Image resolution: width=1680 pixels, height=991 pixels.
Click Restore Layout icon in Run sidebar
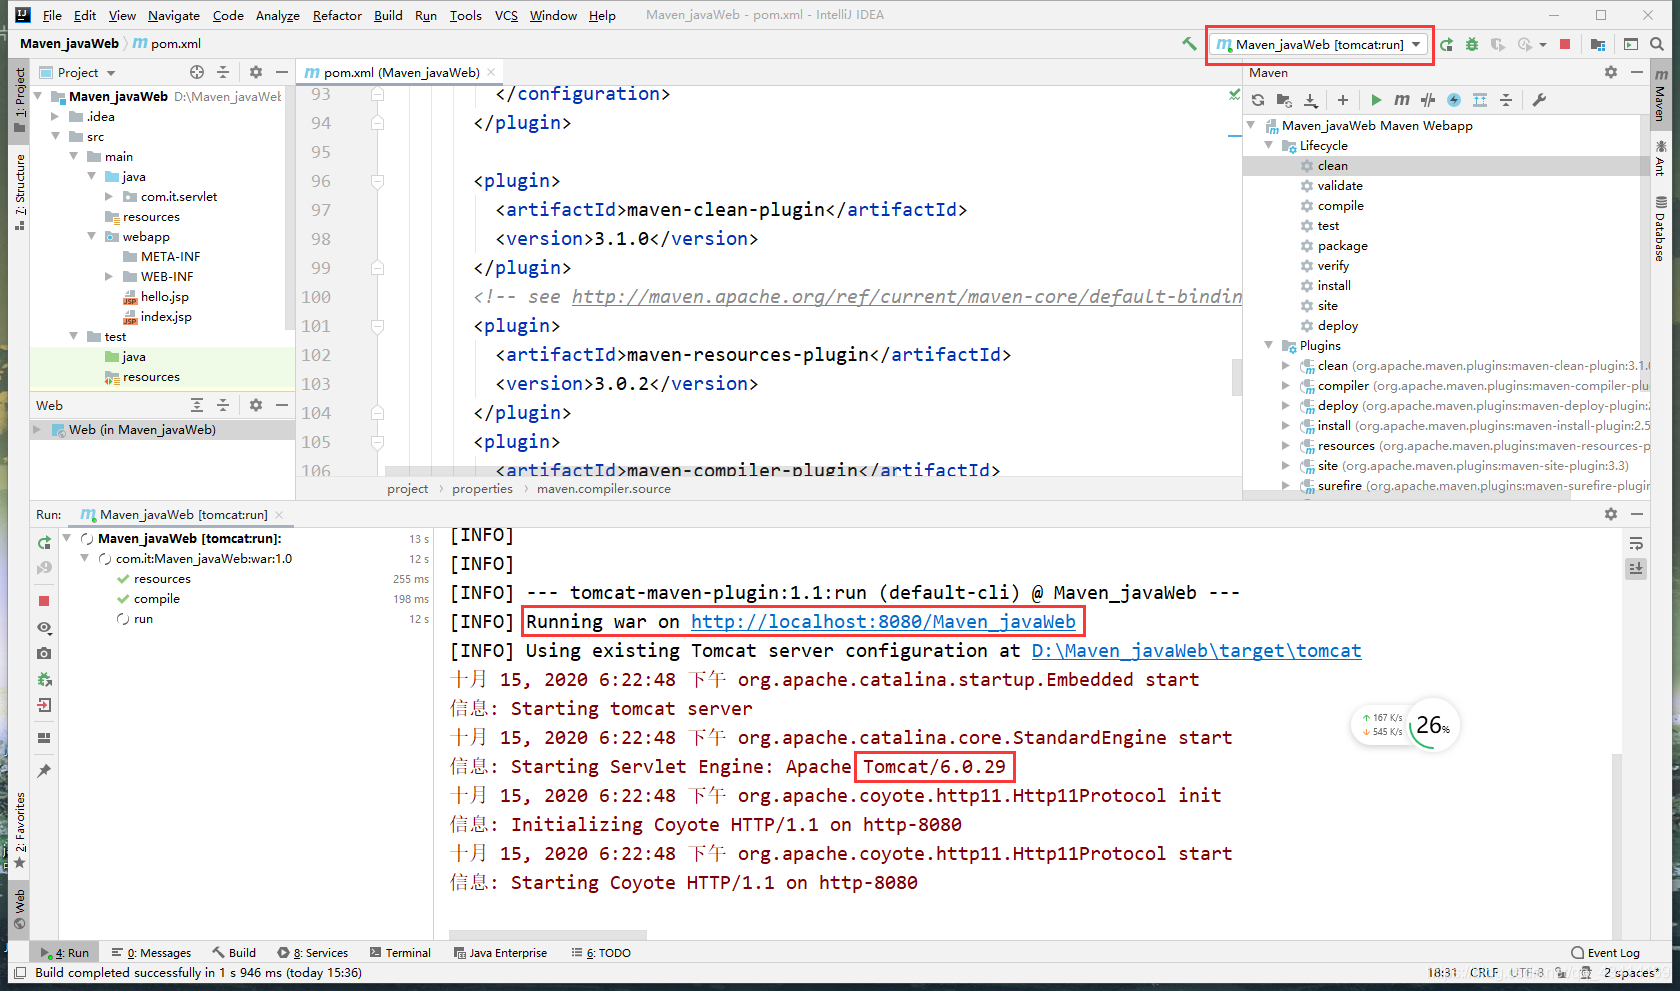[x=44, y=738]
